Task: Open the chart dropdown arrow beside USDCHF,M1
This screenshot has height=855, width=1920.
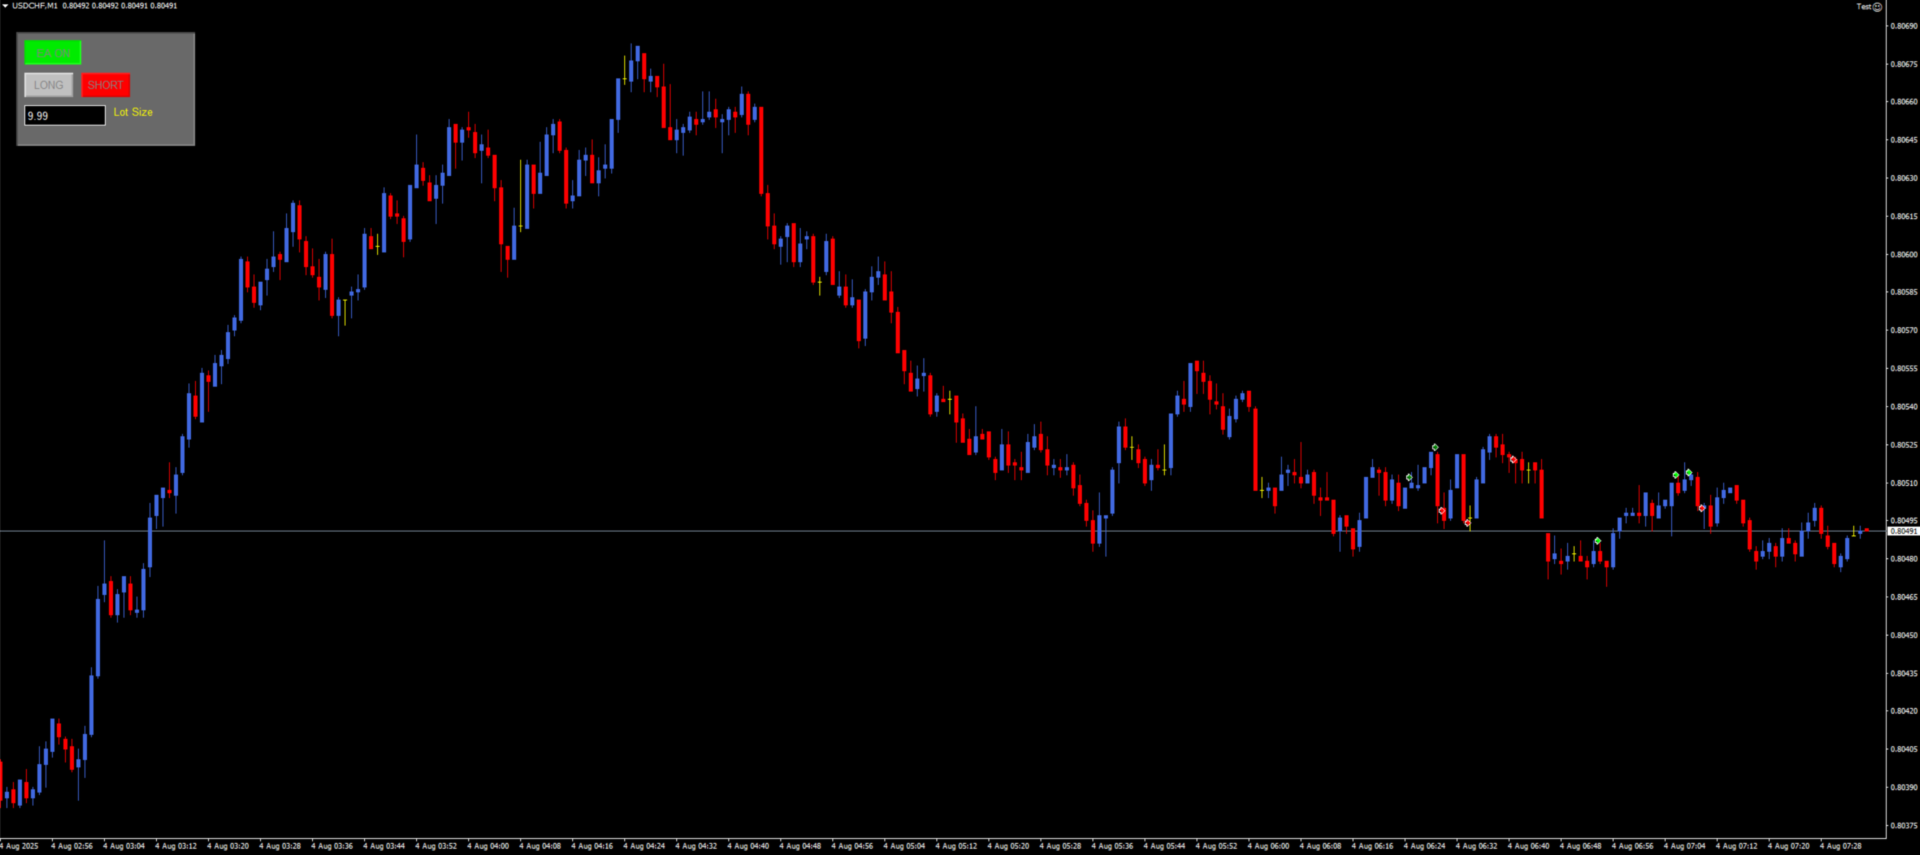Action: click(x=5, y=6)
